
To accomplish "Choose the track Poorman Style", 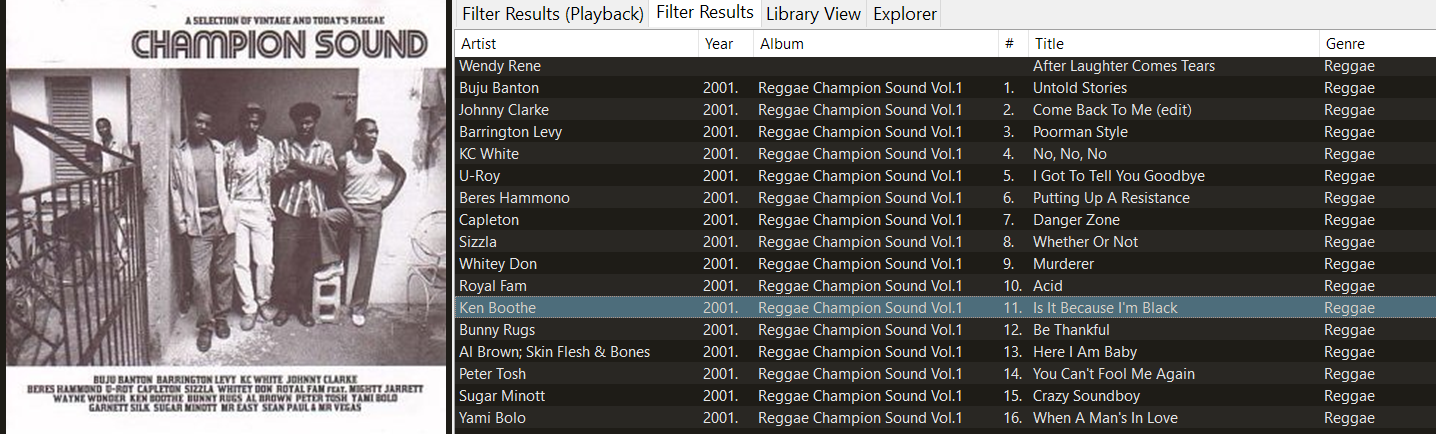I will (x=1080, y=132).
